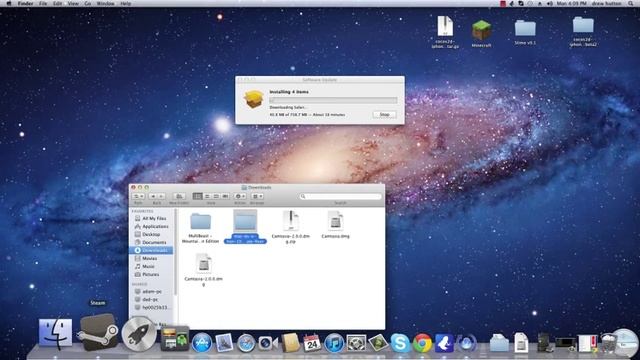Select the Slime v0.1 desktop folder
The height and width of the screenshot is (360, 640).
pos(525,31)
